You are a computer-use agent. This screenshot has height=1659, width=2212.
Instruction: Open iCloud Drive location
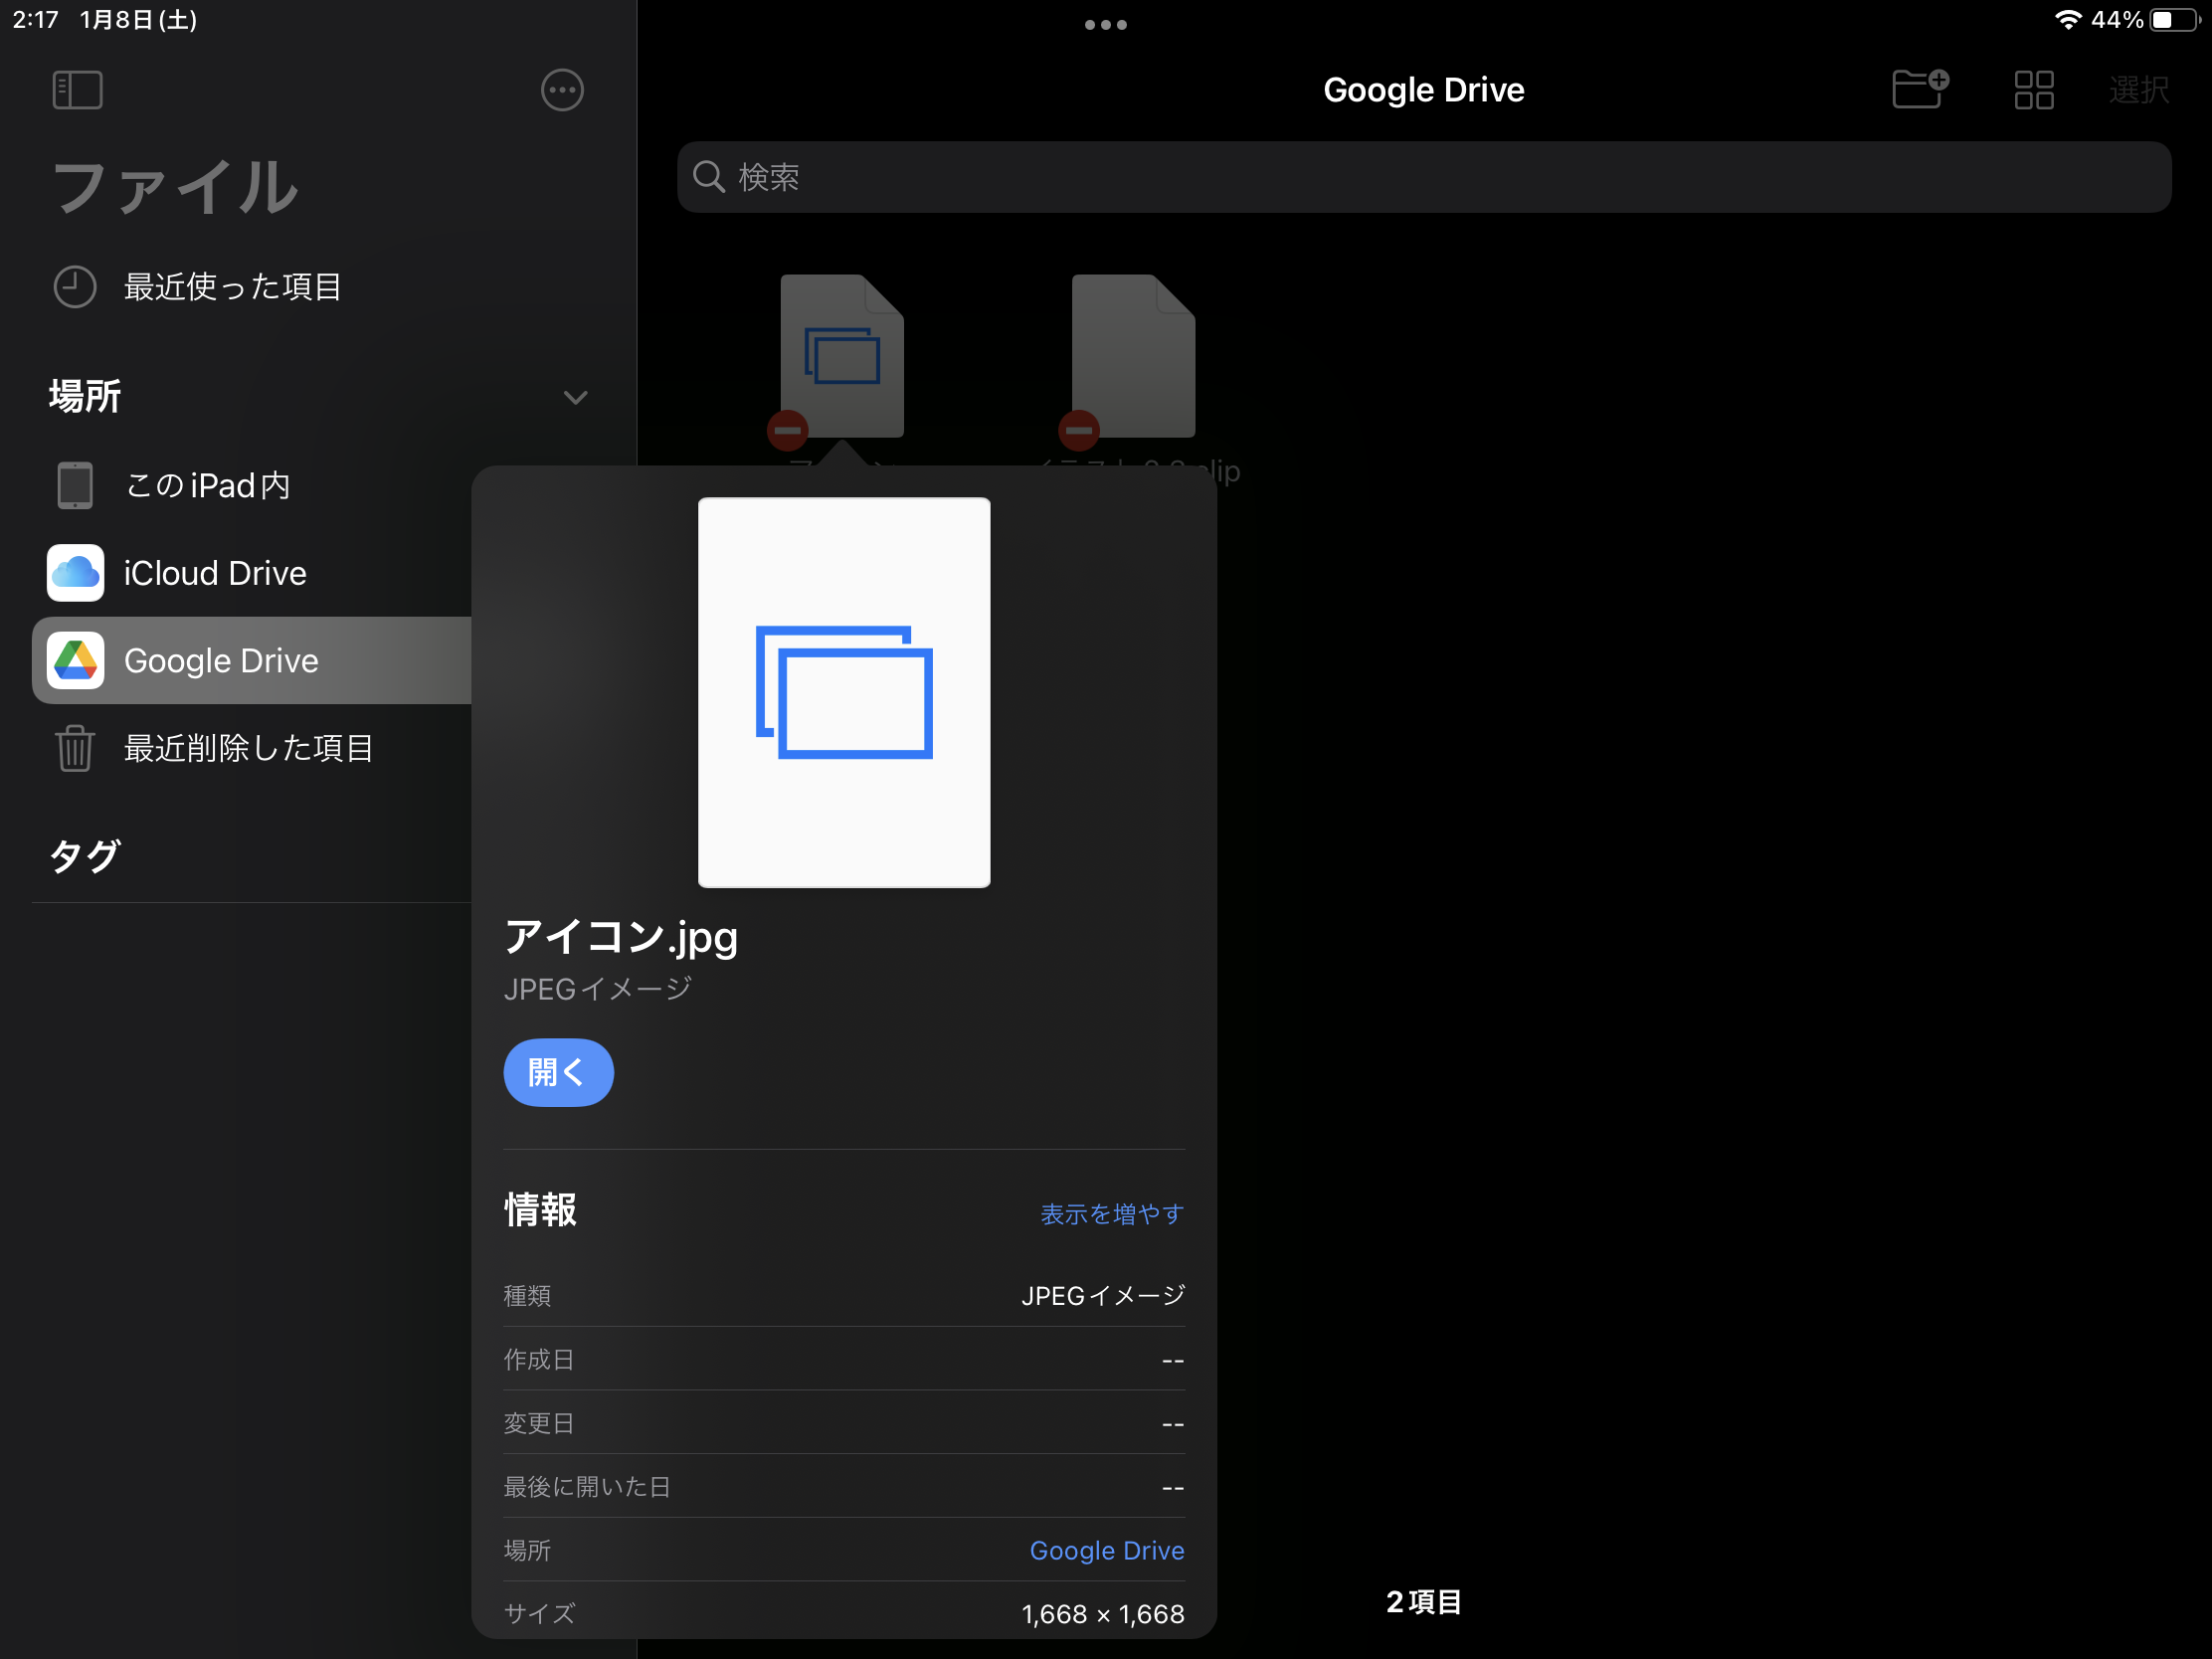coord(214,573)
